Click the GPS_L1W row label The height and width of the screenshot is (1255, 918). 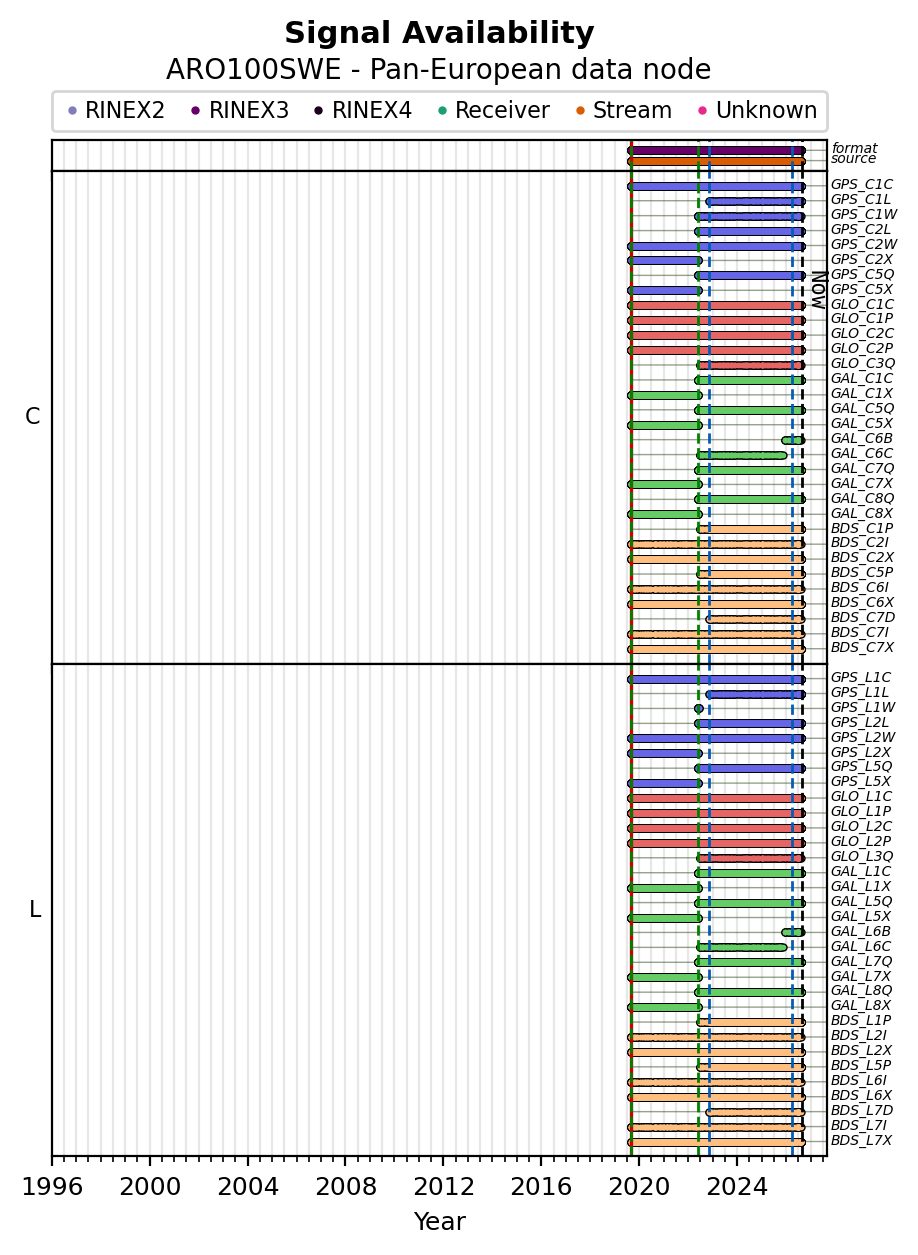click(x=863, y=707)
